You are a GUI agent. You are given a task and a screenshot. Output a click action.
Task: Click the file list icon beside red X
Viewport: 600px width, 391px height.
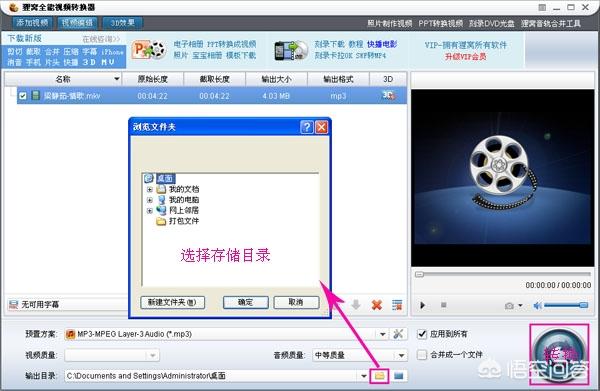click(397, 305)
